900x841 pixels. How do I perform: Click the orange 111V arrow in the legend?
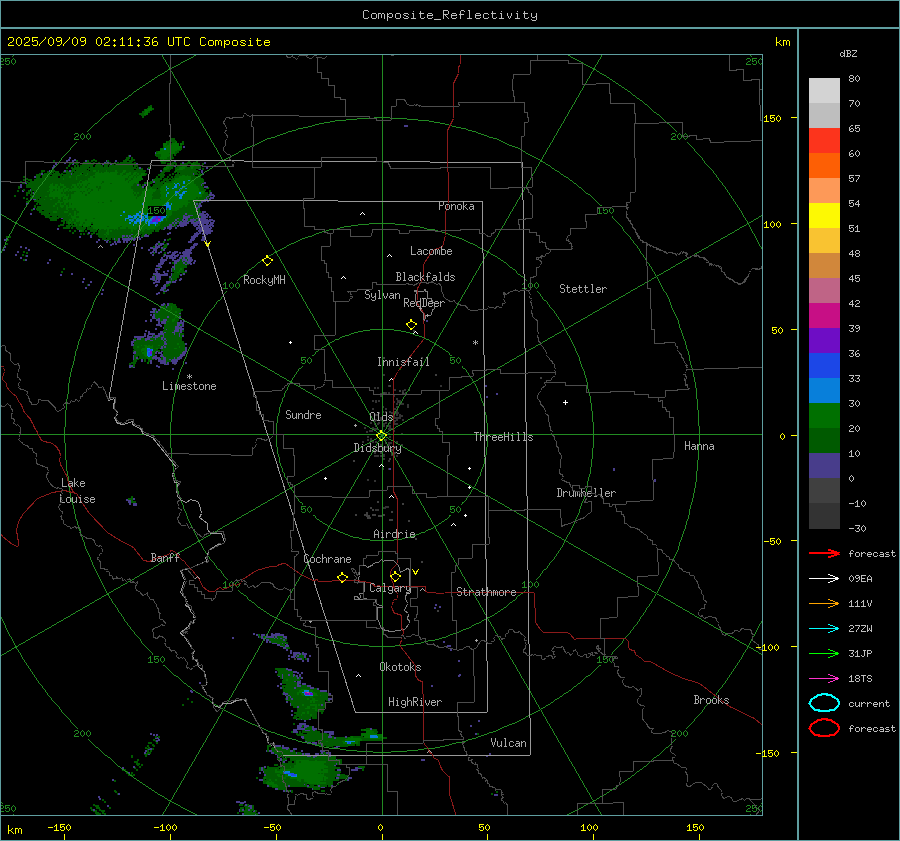[x=824, y=603]
